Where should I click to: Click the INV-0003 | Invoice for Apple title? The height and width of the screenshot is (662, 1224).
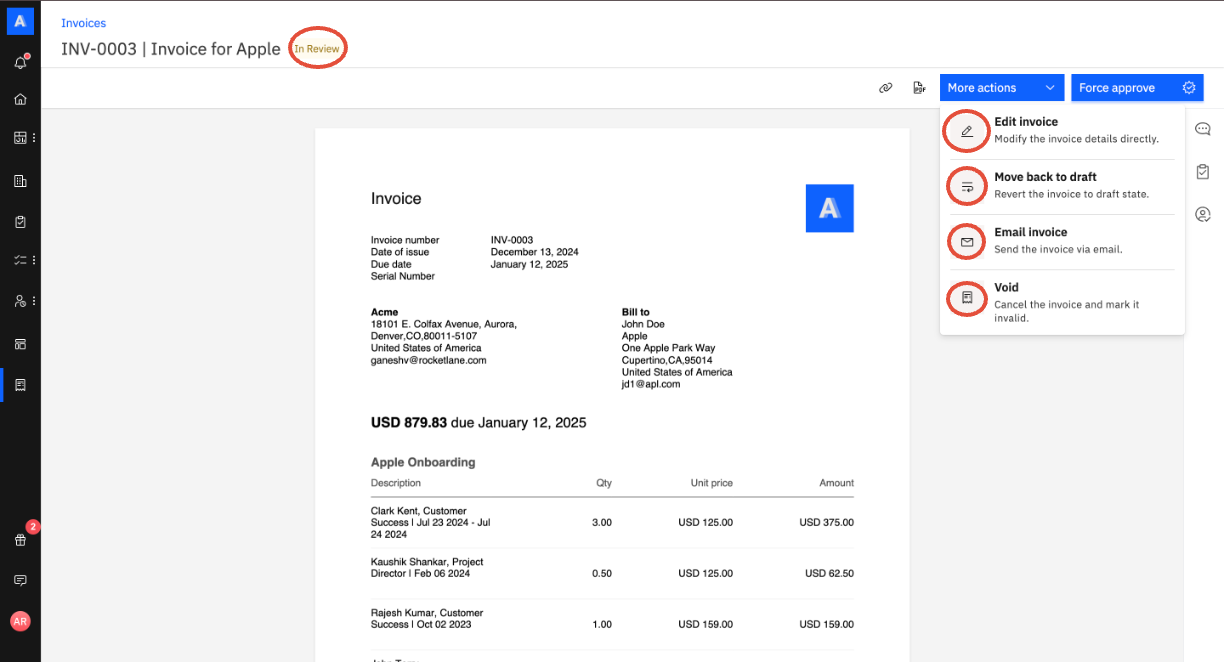point(170,49)
